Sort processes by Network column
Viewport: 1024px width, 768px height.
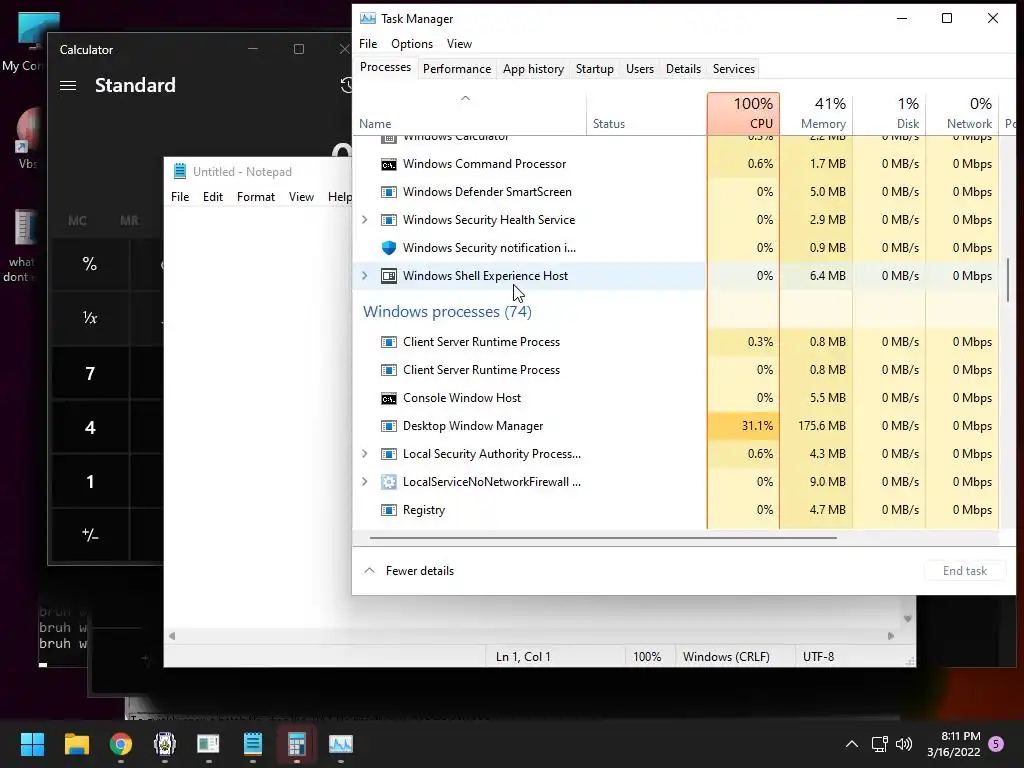963,114
